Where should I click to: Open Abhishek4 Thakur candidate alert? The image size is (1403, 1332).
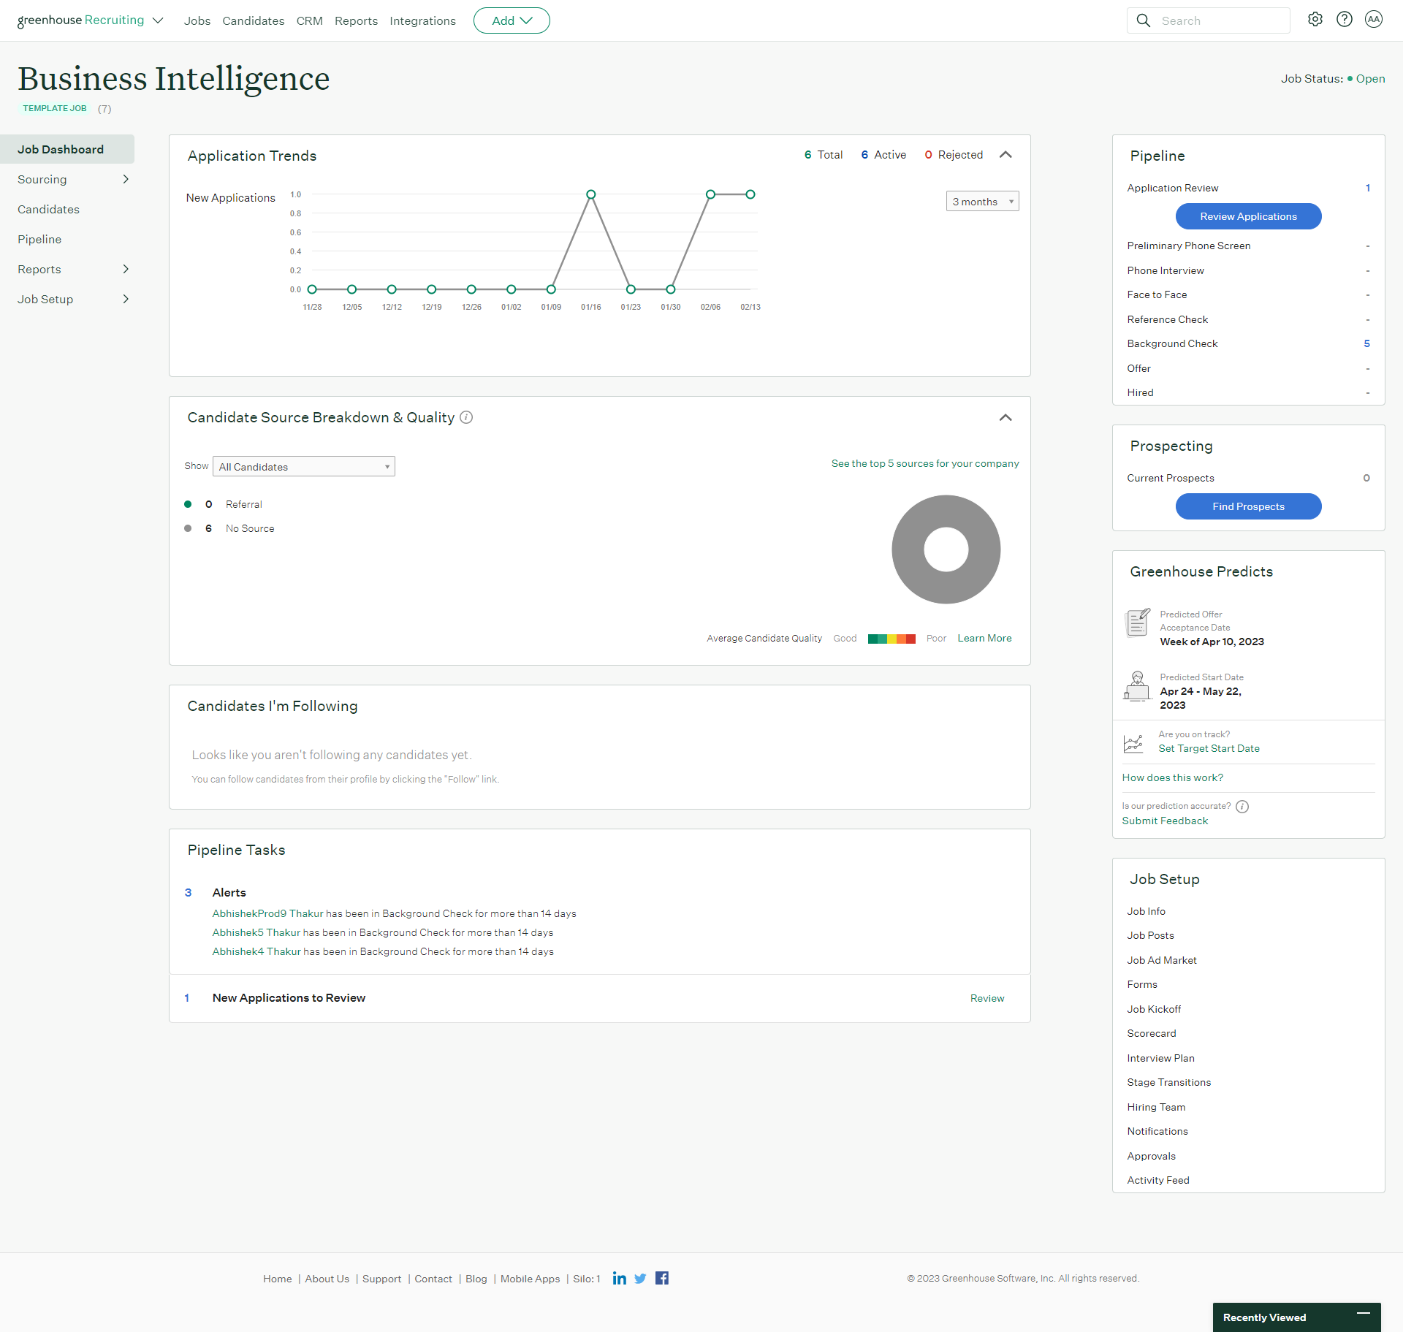pyautogui.click(x=256, y=951)
